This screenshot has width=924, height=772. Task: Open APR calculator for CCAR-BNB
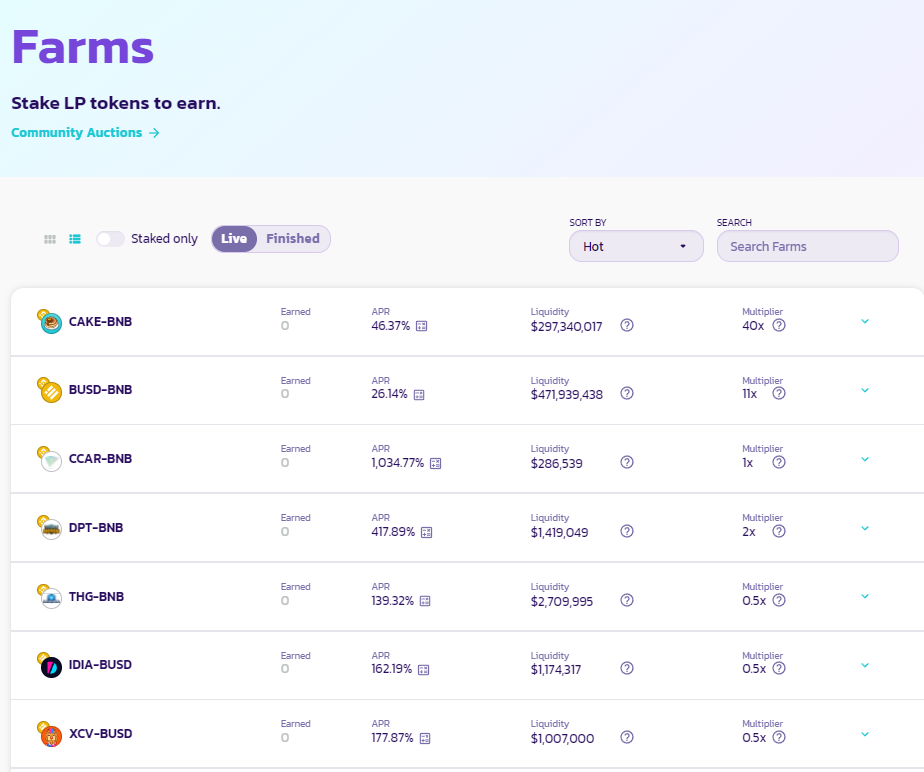(435, 463)
